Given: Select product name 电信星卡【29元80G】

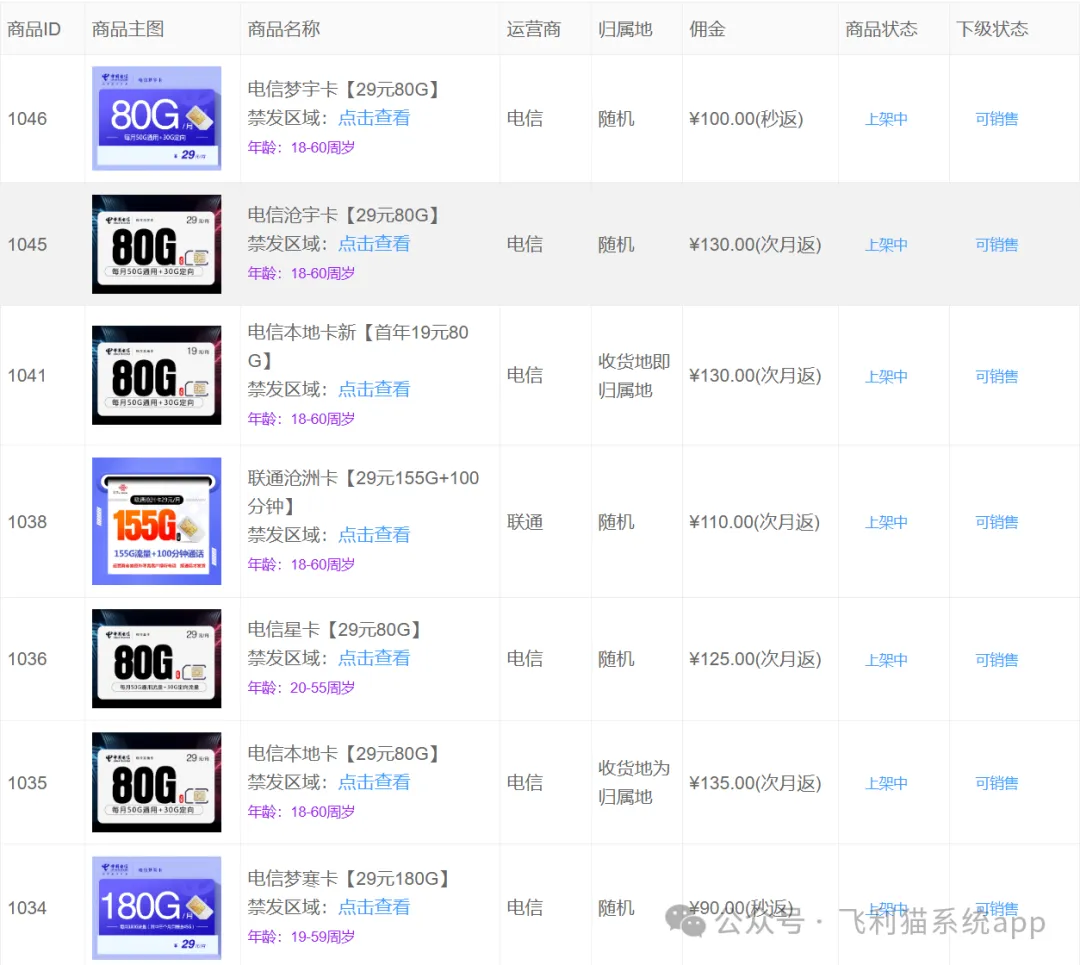Looking at the screenshot, I should 334,629.
